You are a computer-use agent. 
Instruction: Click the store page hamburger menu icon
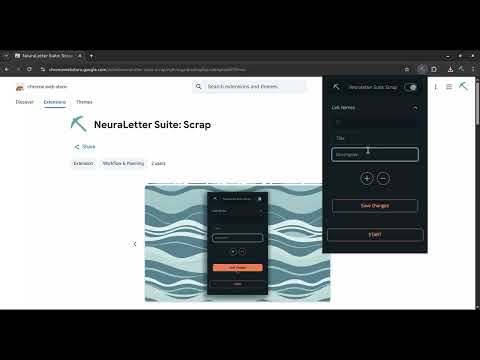449,87
